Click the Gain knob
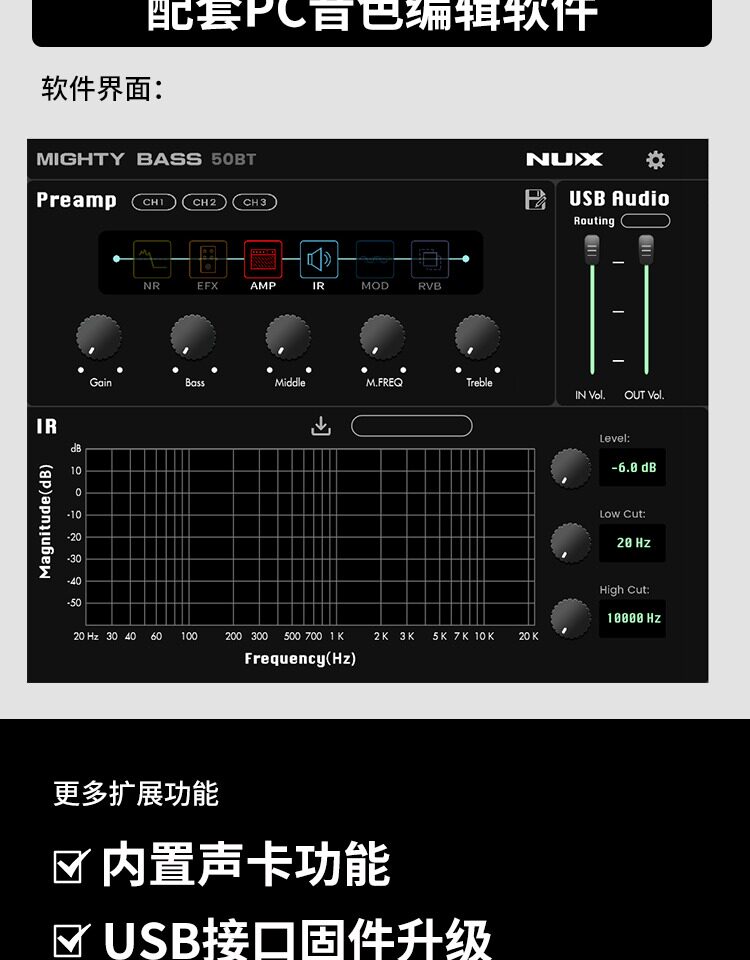 pyautogui.click(x=99, y=337)
